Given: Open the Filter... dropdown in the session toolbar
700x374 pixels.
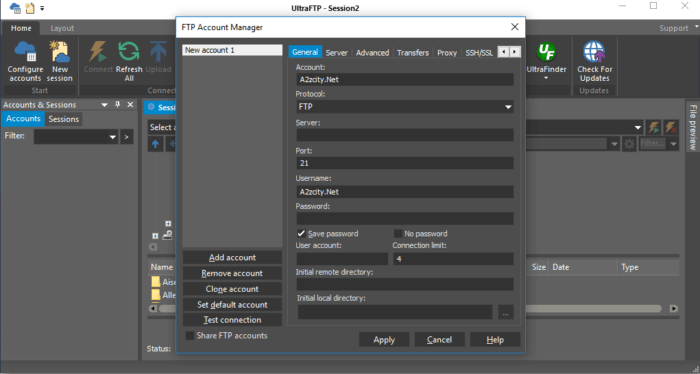Looking at the screenshot, I should [674, 144].
